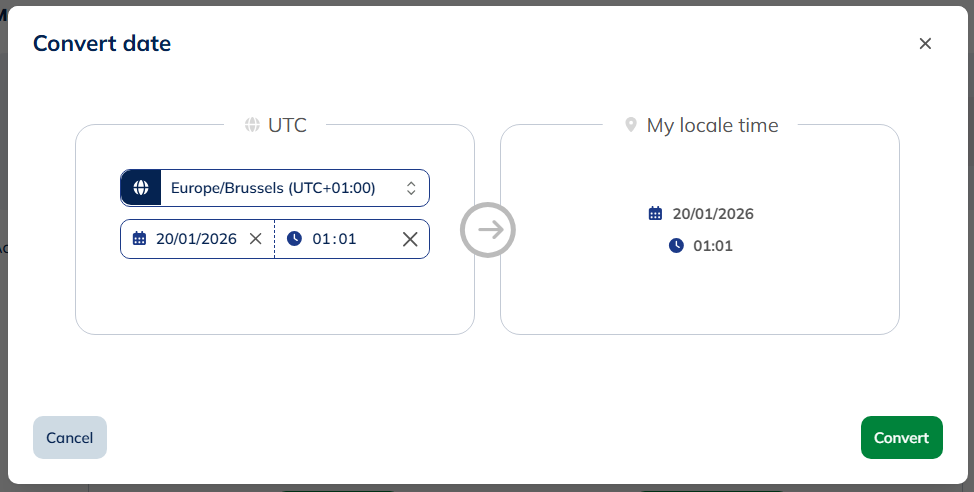Viewport: 974px width, 492px height.
Task: Expand timezone list using up-down chevrons
Action: 410,188
